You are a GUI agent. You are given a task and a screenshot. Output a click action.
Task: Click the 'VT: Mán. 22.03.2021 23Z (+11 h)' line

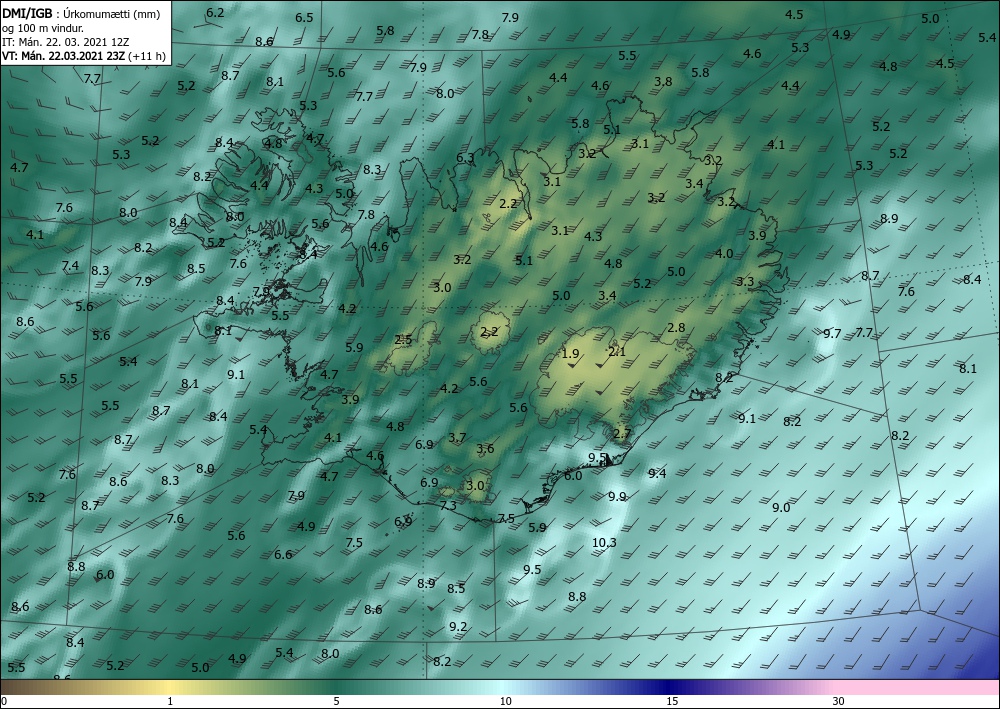click(84, 56)
